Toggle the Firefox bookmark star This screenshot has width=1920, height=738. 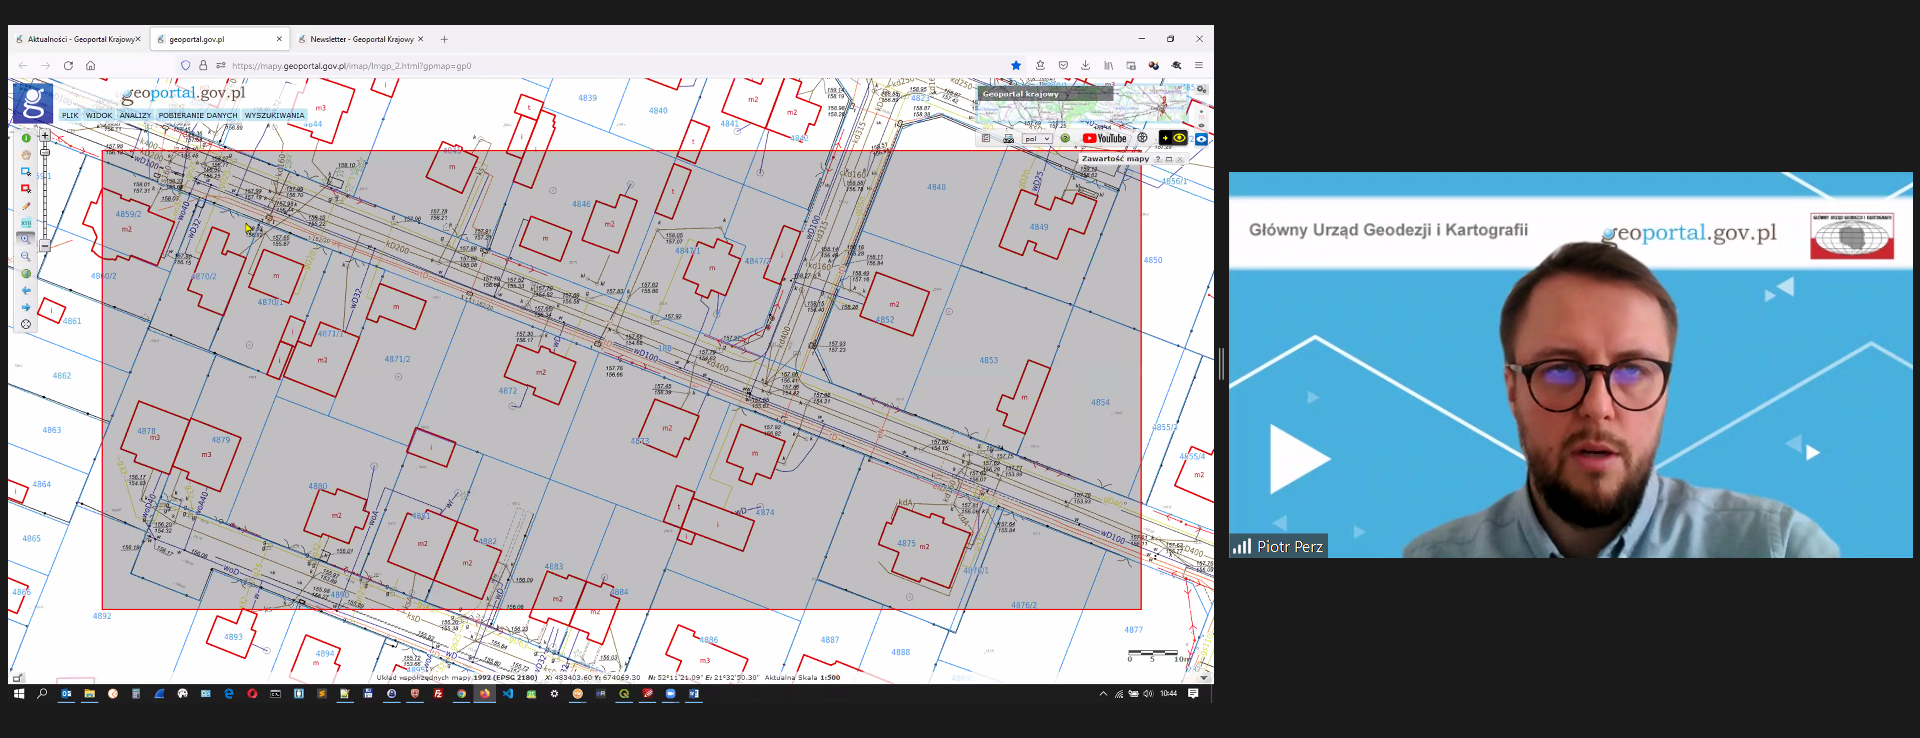coord(1016,66)
